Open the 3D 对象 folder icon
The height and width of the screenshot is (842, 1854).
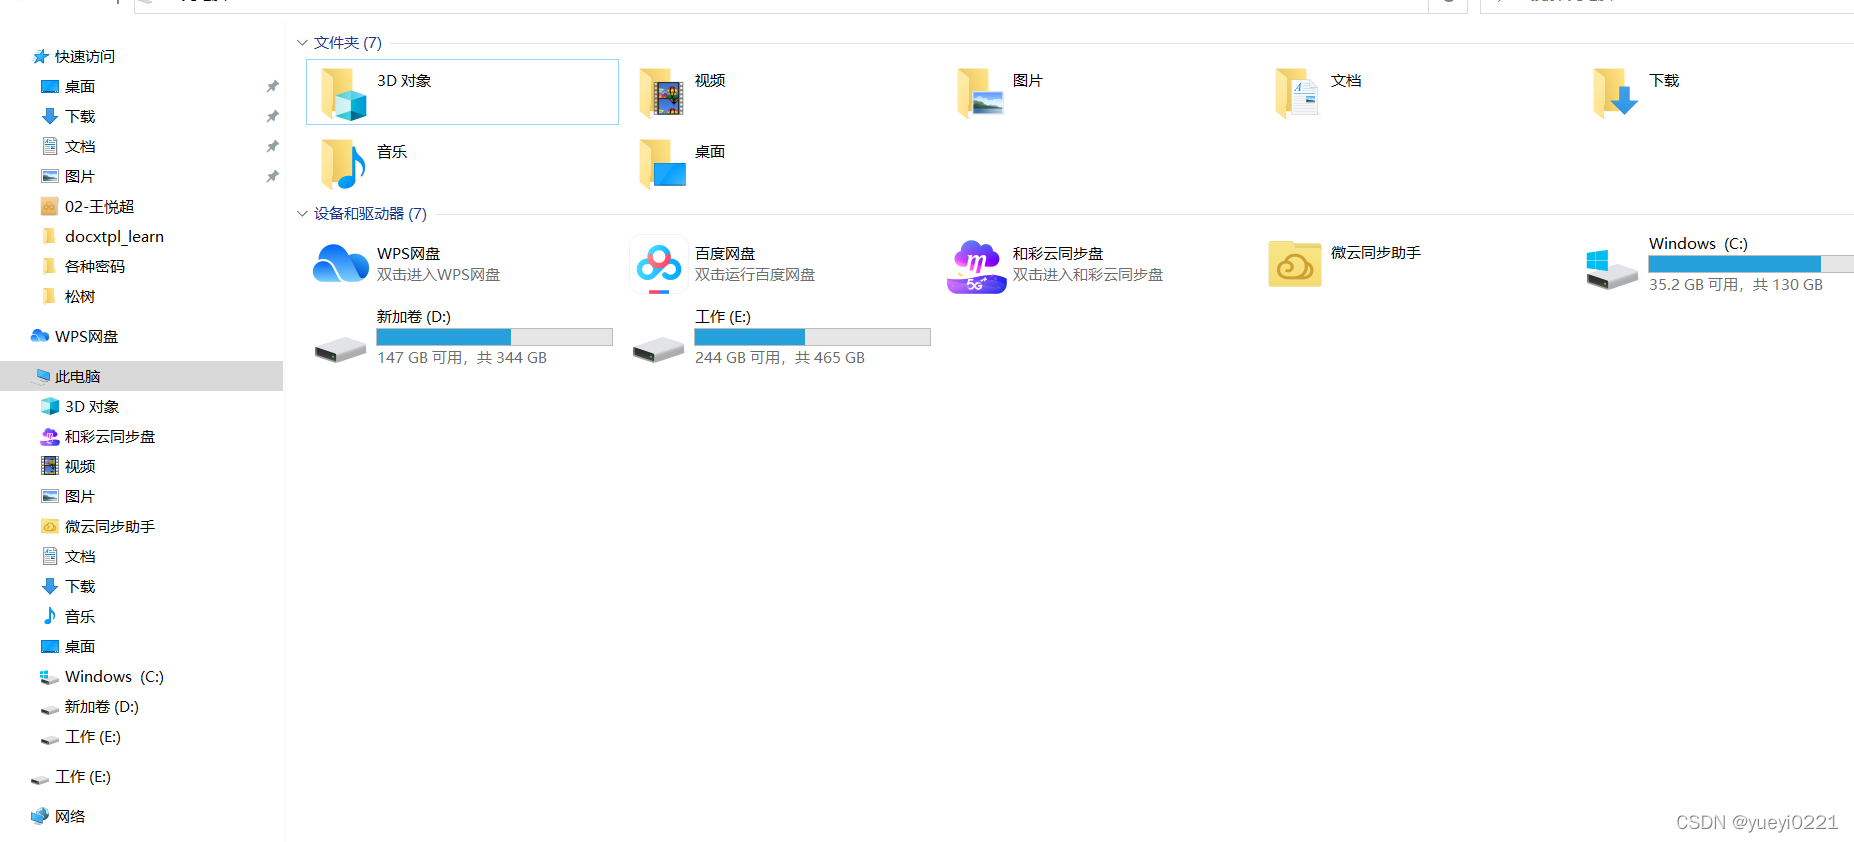coord(344,93)
